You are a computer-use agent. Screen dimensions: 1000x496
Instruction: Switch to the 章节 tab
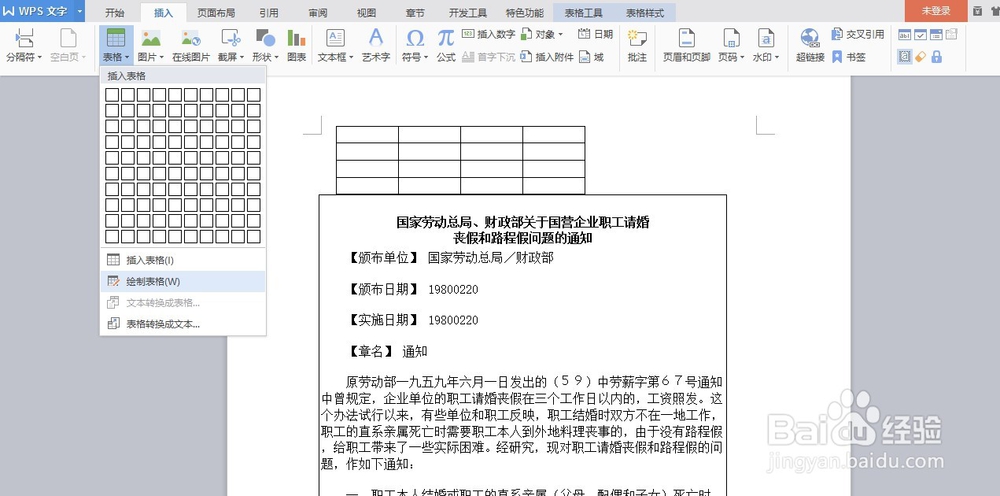415,13
